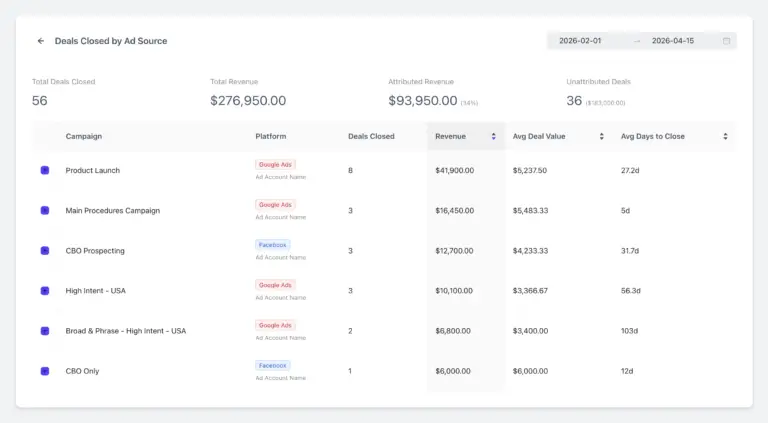Click the Facebook tag for CBO Prospecting
768x423 pixels.
pos(272,245)
